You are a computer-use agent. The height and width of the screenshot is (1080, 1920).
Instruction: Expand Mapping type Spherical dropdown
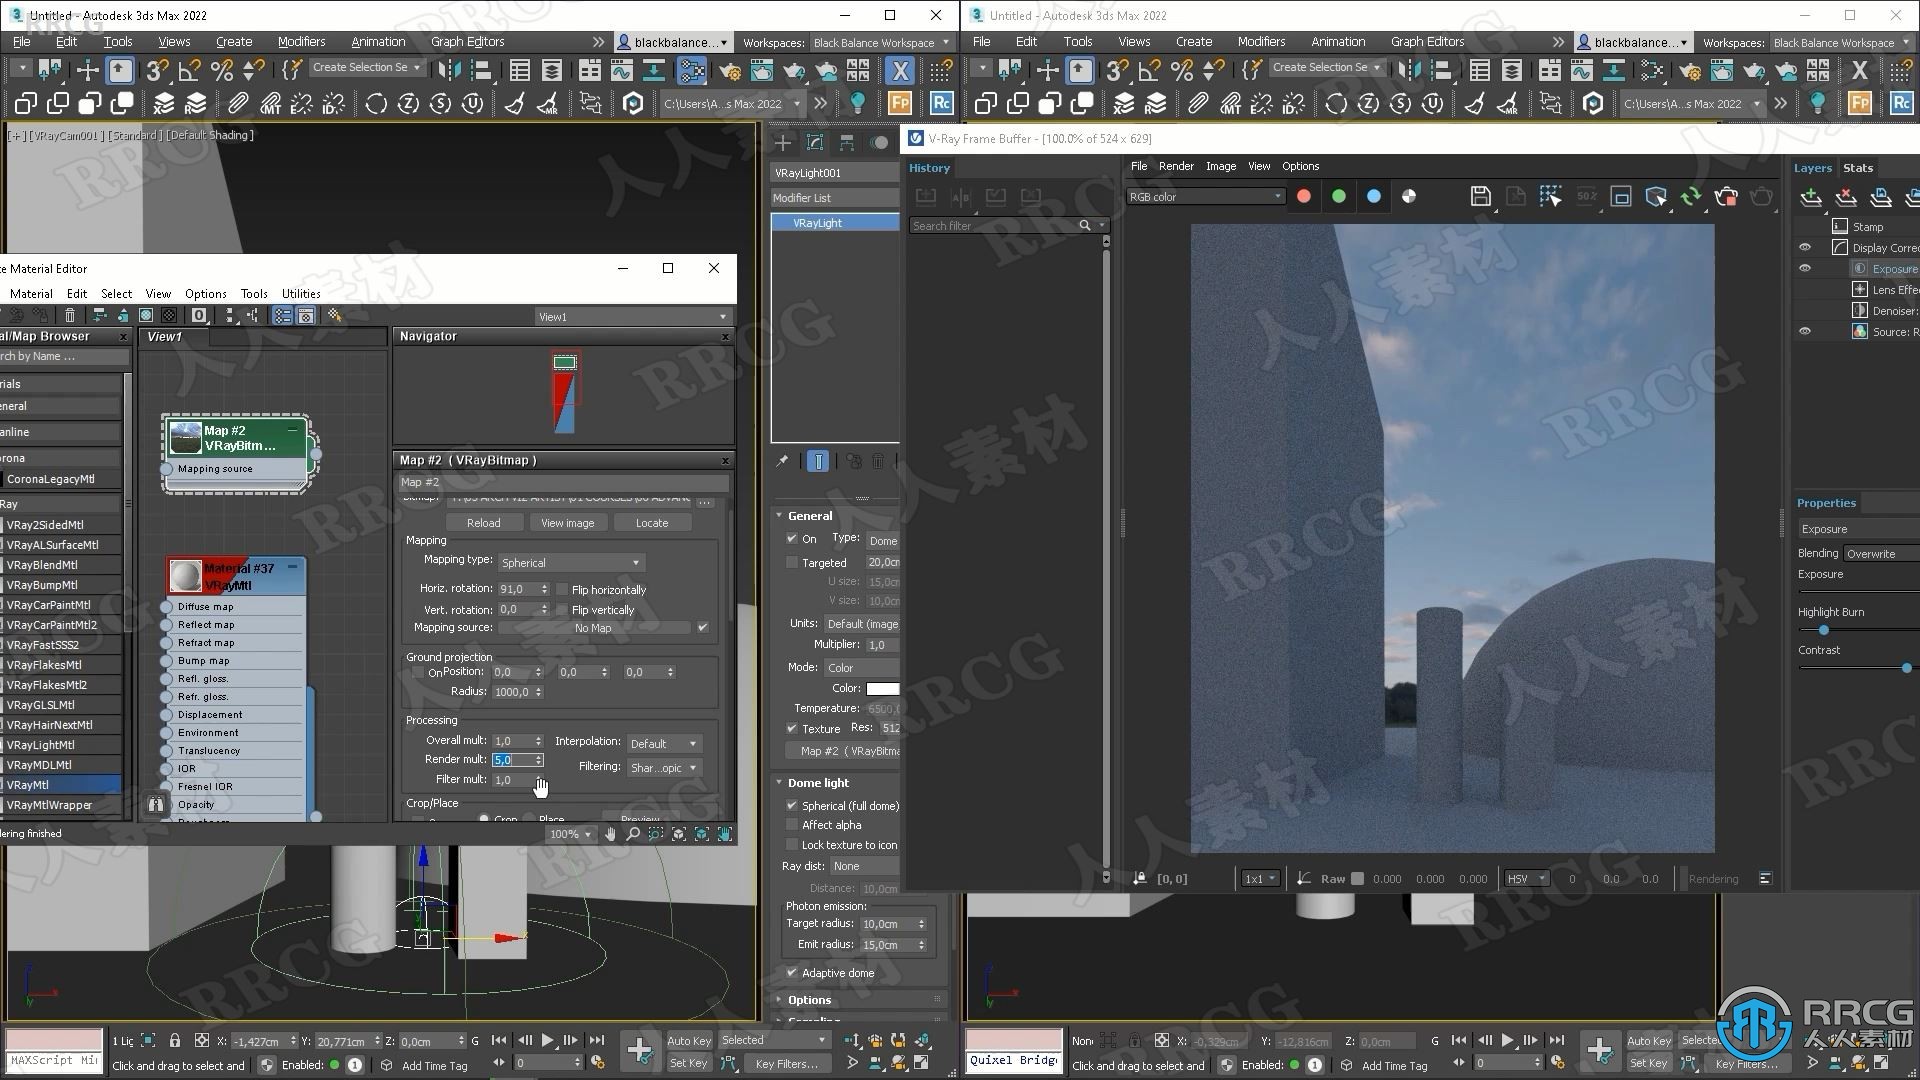pyautogui.click(x=636, y=562)
